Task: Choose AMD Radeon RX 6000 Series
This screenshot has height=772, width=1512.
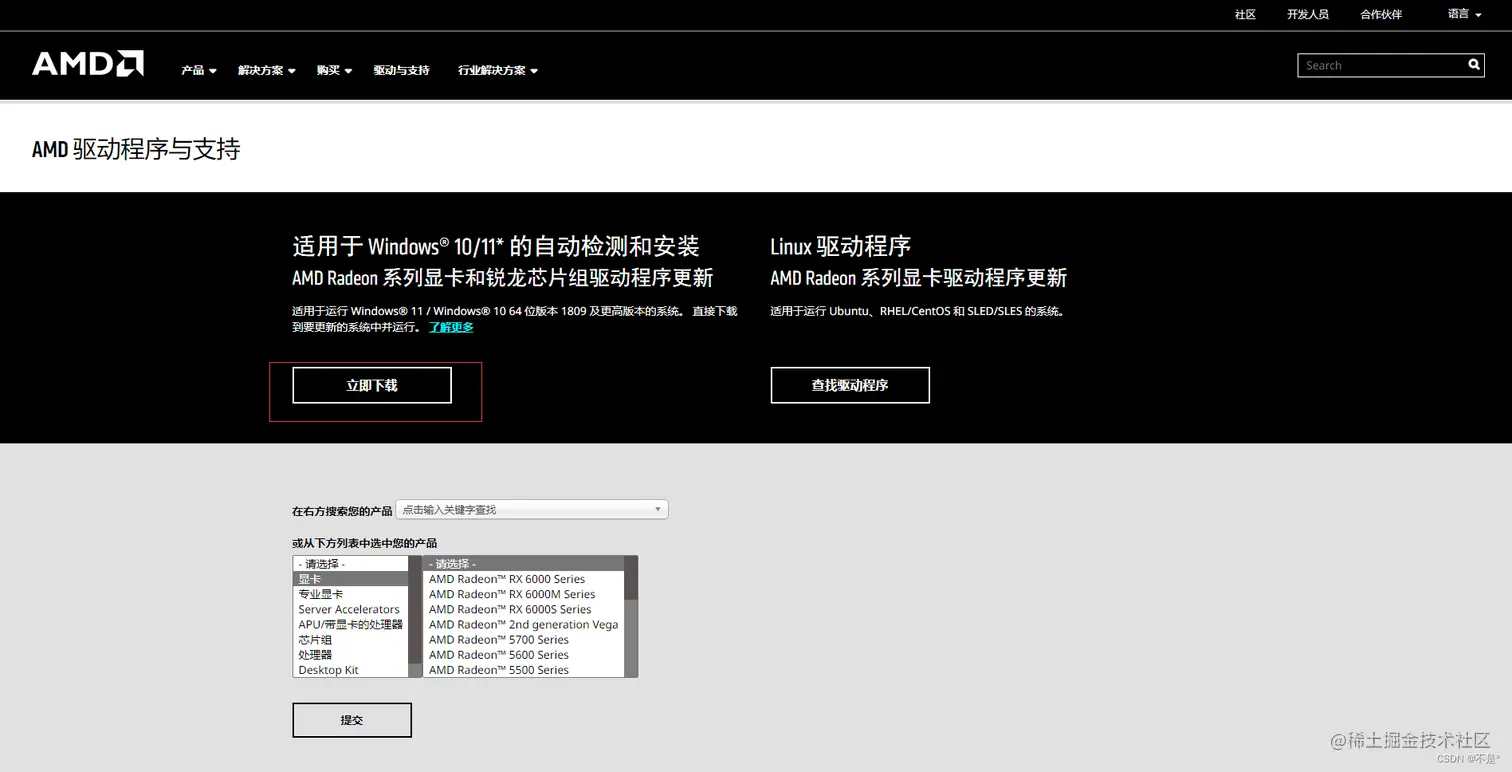Action: 523,579
